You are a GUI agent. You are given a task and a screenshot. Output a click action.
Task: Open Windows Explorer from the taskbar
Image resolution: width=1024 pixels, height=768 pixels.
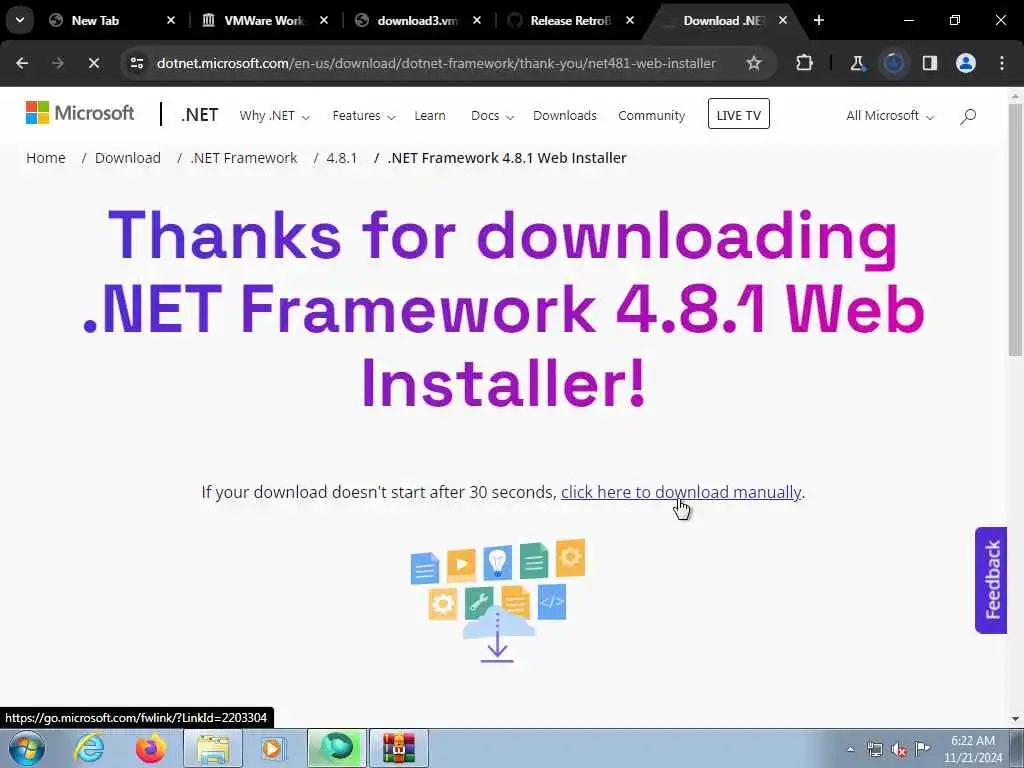pos(213,748)
